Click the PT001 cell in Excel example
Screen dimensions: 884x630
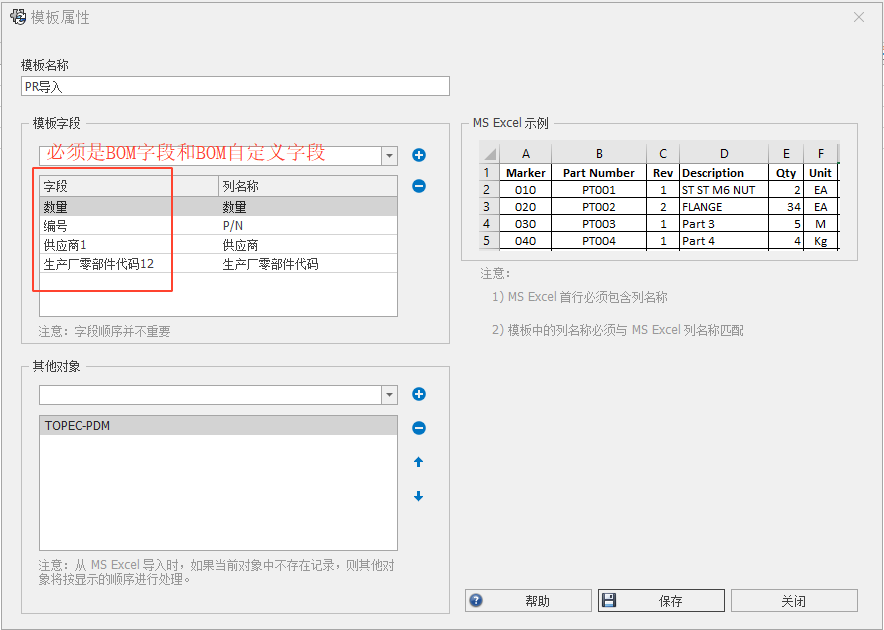(x=599, y=190)
